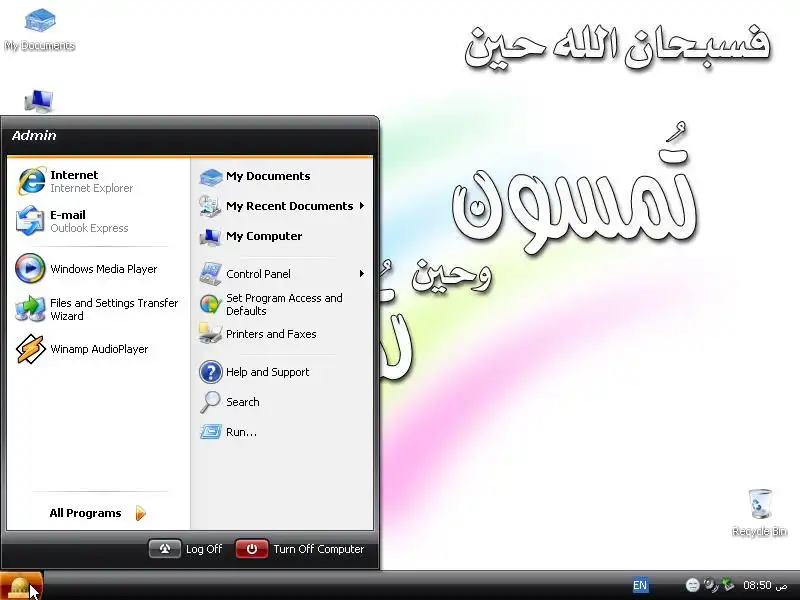This screenshot has width=800, height=600.
Task: Click the Help and Support question mark icon
Action: [x=210, y=372]
